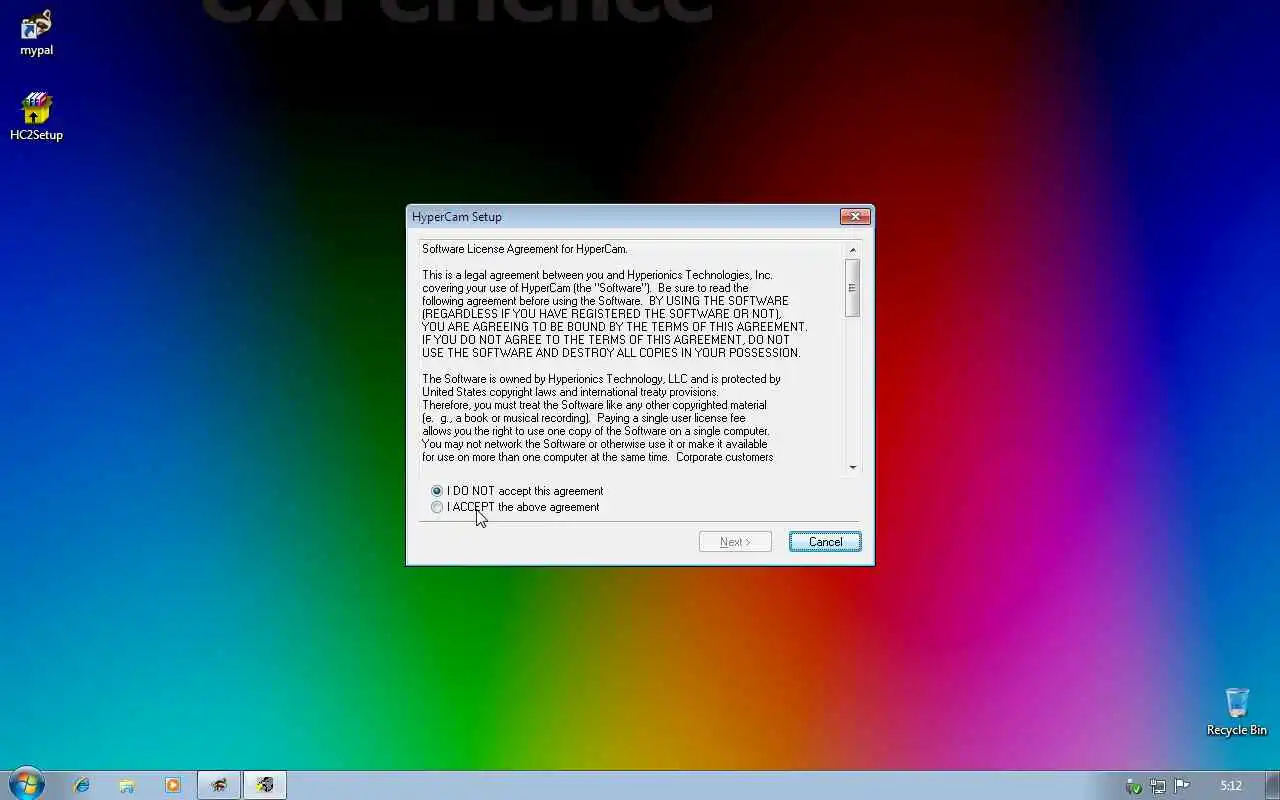Viewport: 1280px width, 800px height.
Task: Click the license agreement scrollbar thumb
Action: [853, 288]
